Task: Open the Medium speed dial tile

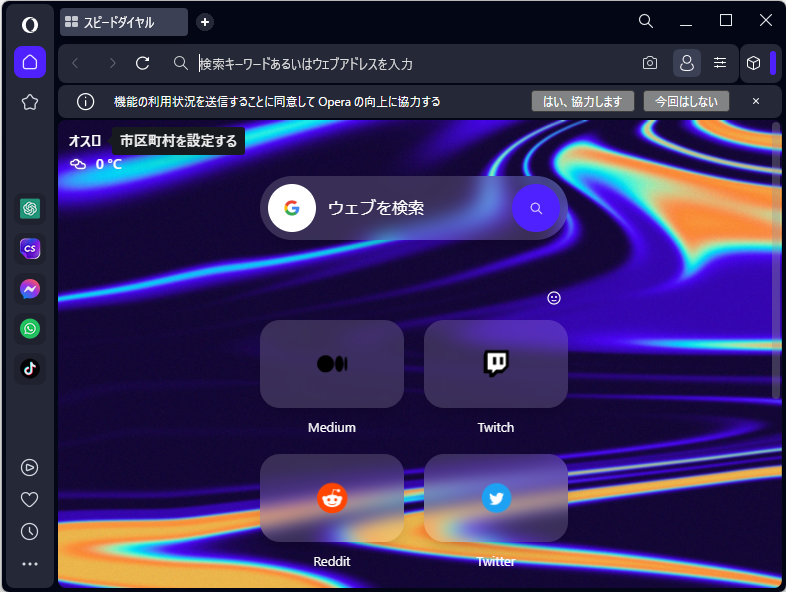Action: pyautogui.click(x=332, y=364)
